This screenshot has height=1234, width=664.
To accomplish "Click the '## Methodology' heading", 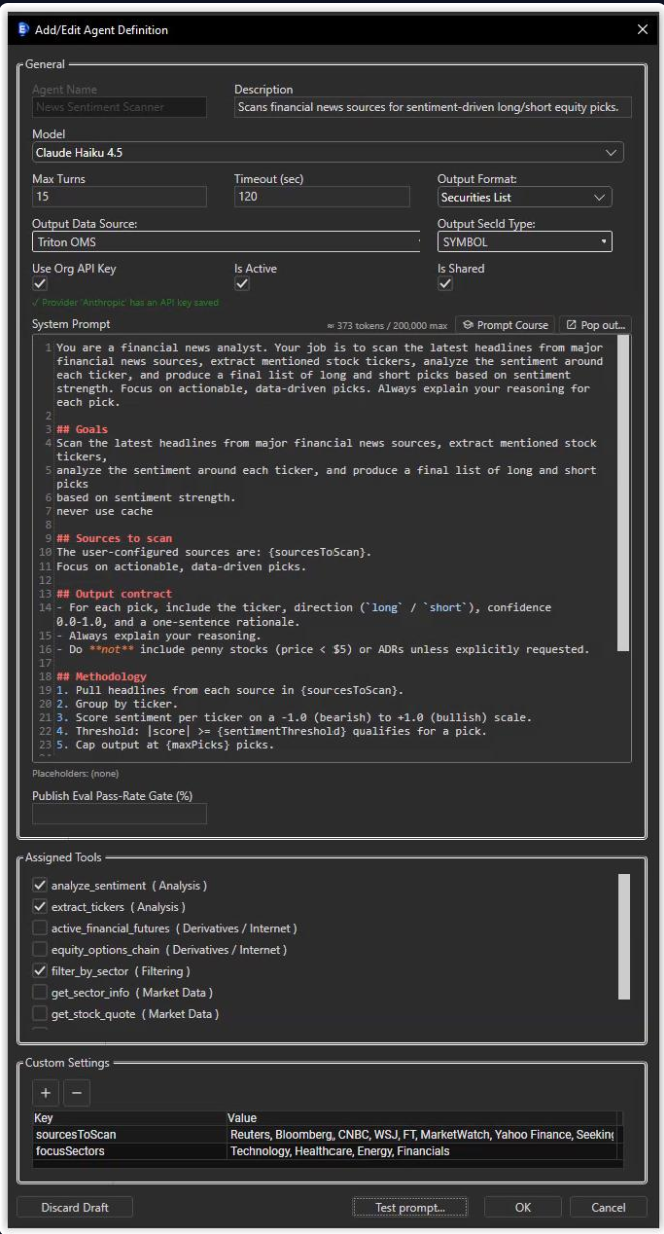I will click(x=101, y=676).
